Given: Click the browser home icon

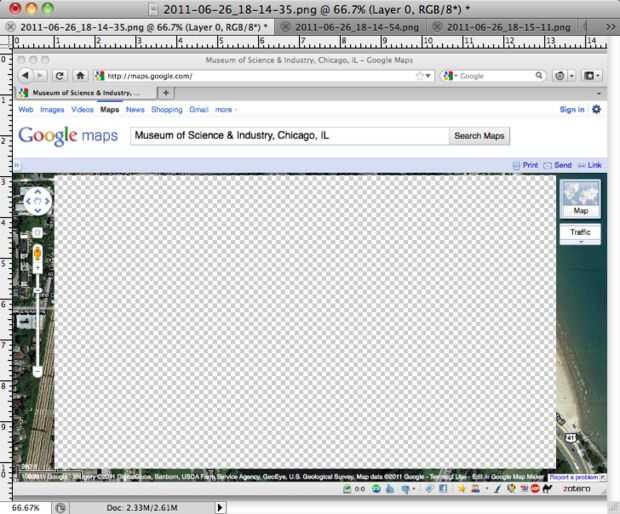Looking at the screenshot, I should point(80,76).
